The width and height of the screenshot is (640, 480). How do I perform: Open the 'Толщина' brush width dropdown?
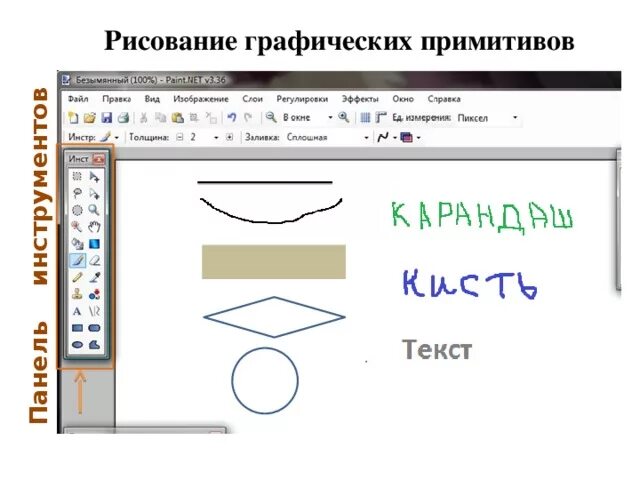[216, 138]
